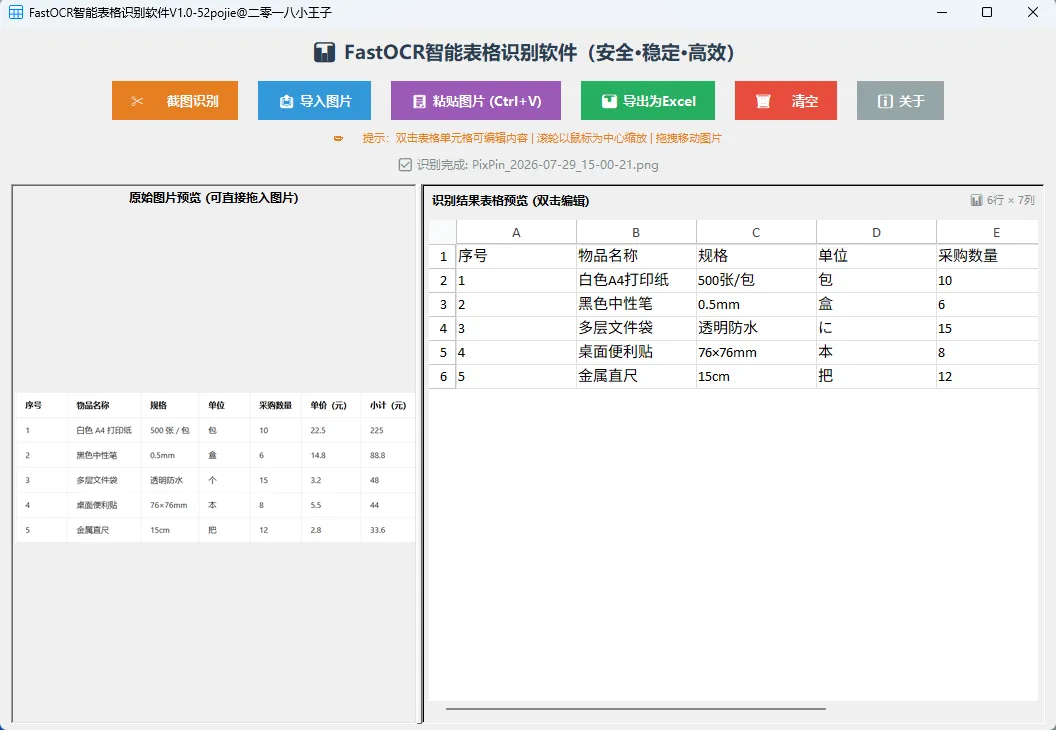
Task: Select cell 本 in column D
Action: tap(876, 352)
